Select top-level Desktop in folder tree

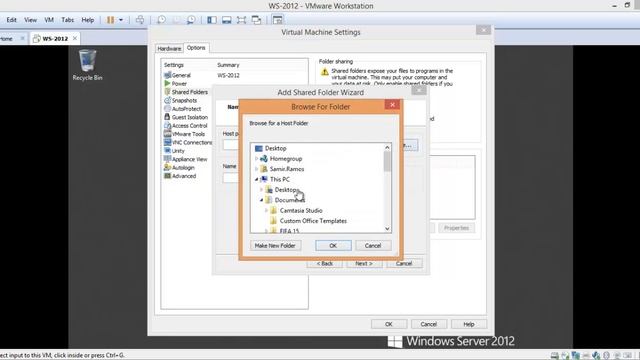(271, 148)
